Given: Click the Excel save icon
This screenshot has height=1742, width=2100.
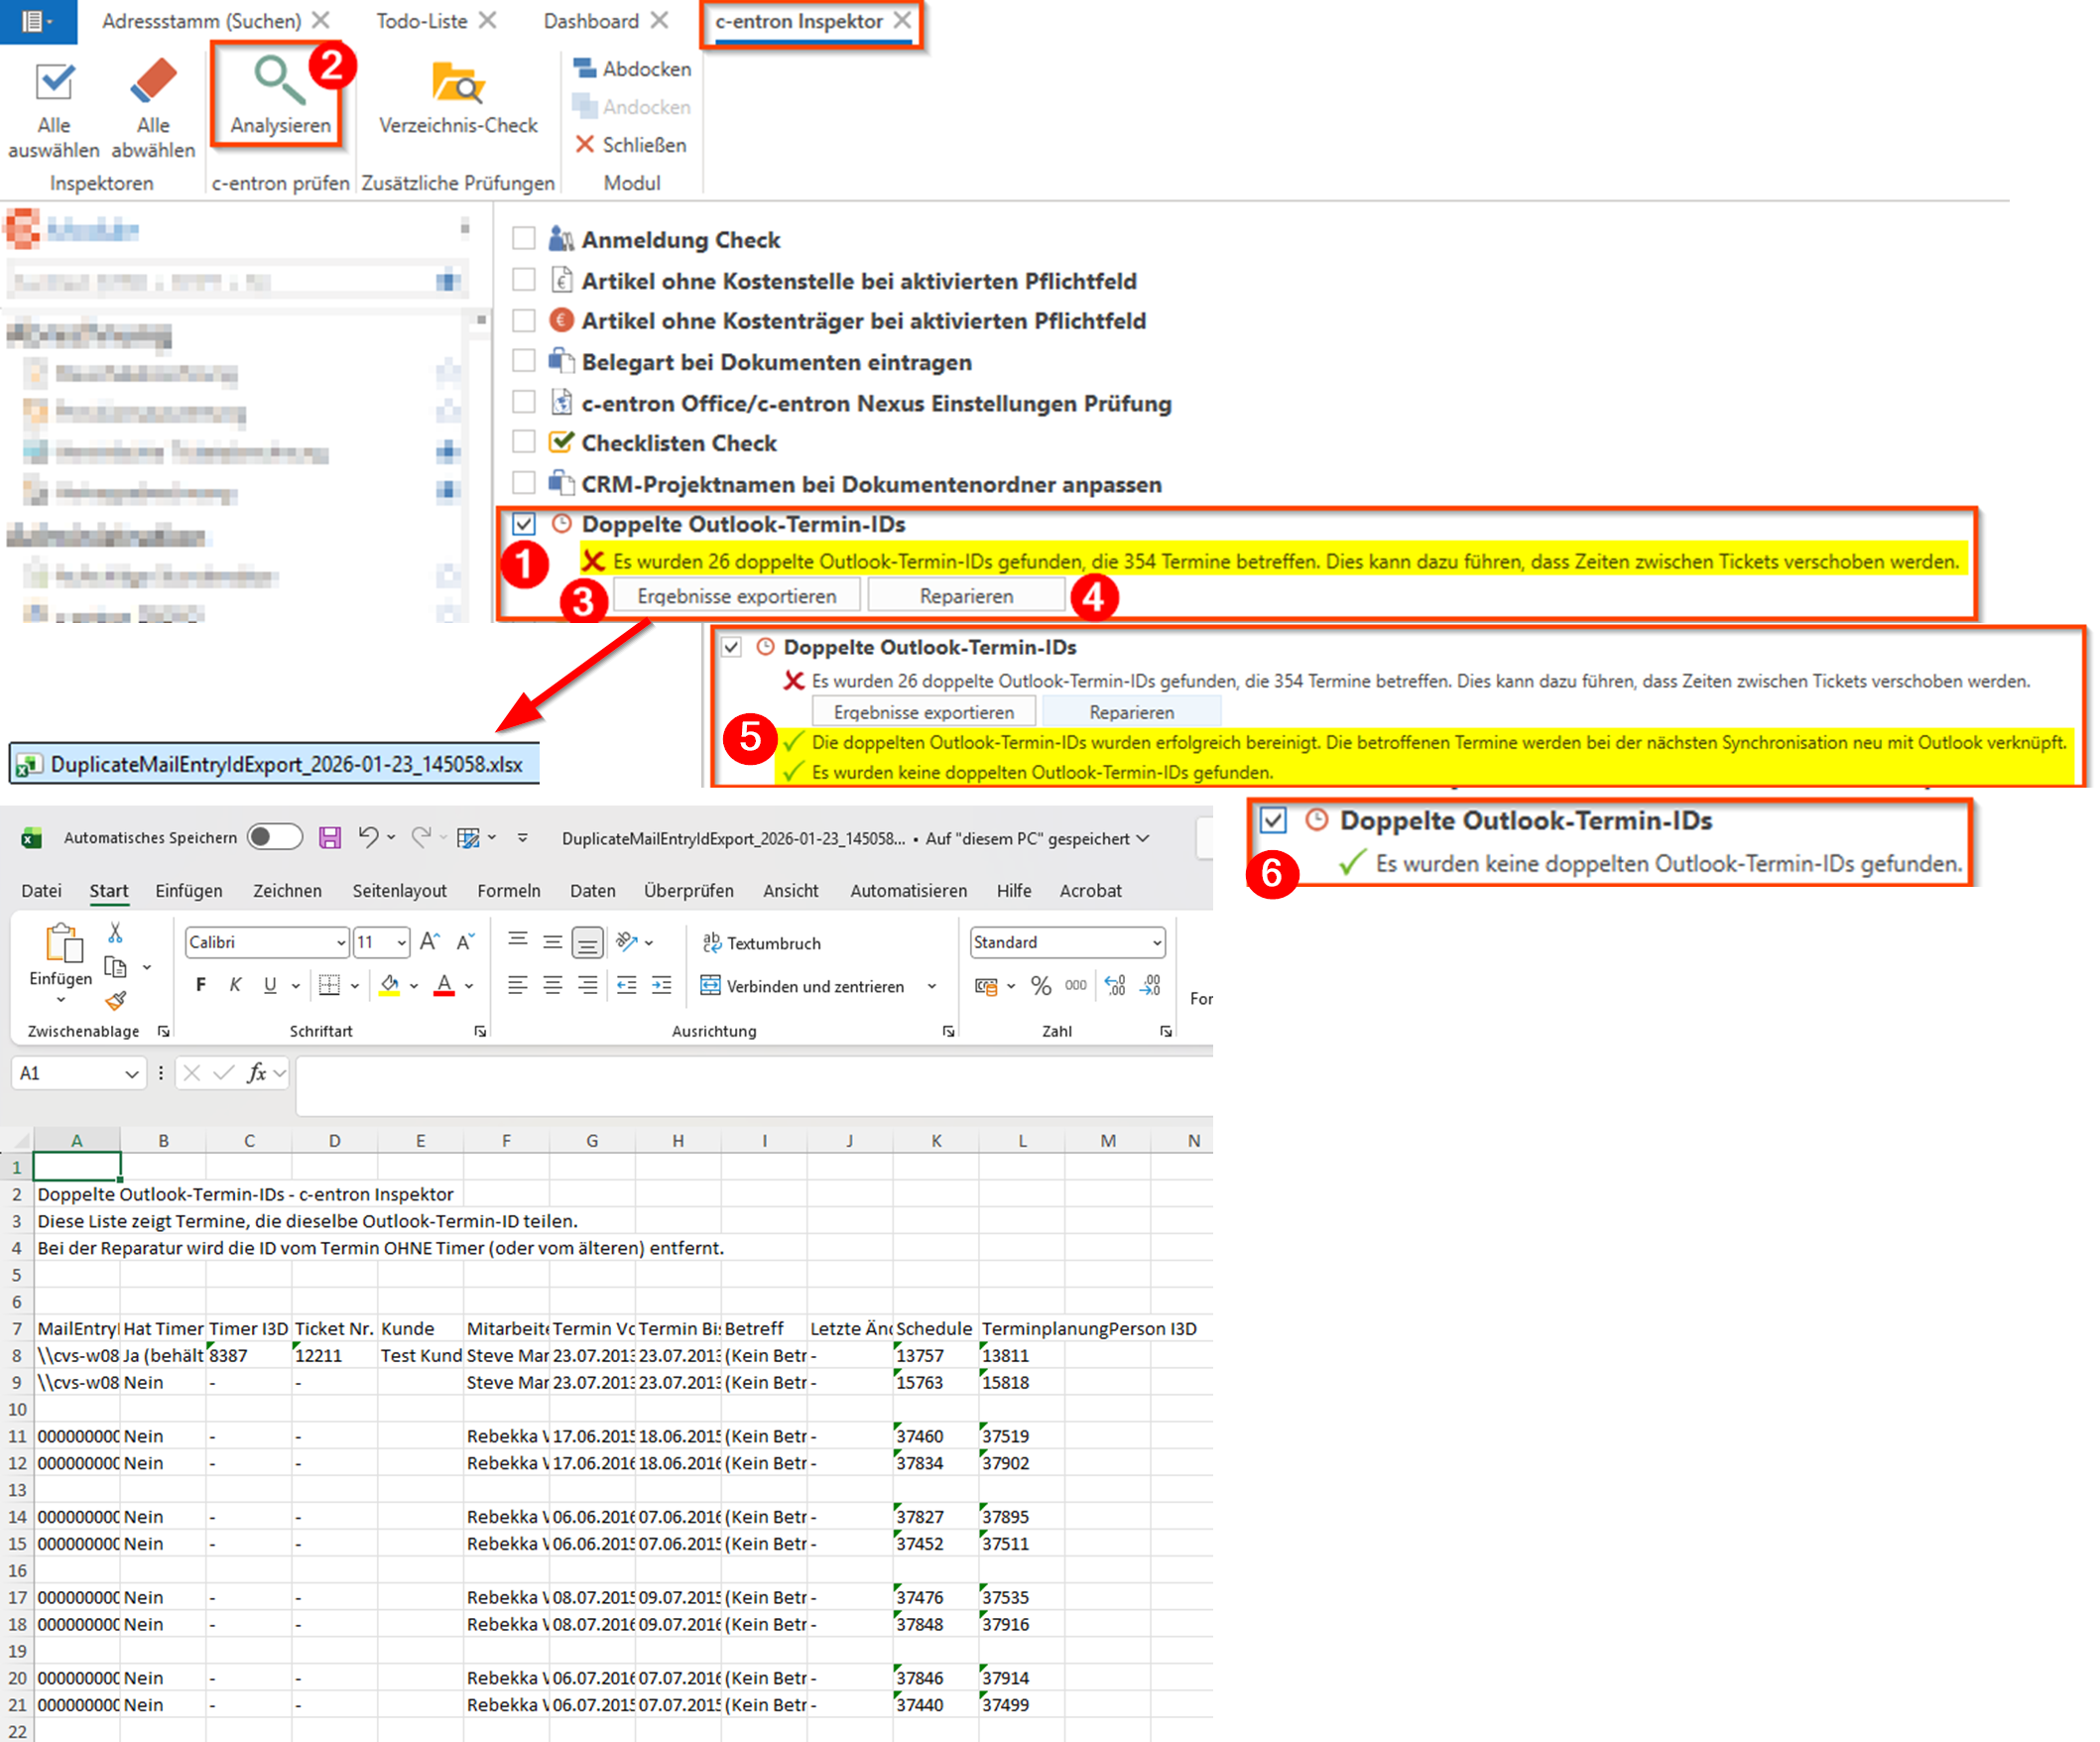Looking at the screenshot, I should pyautogui.click(x=330, y=838).
